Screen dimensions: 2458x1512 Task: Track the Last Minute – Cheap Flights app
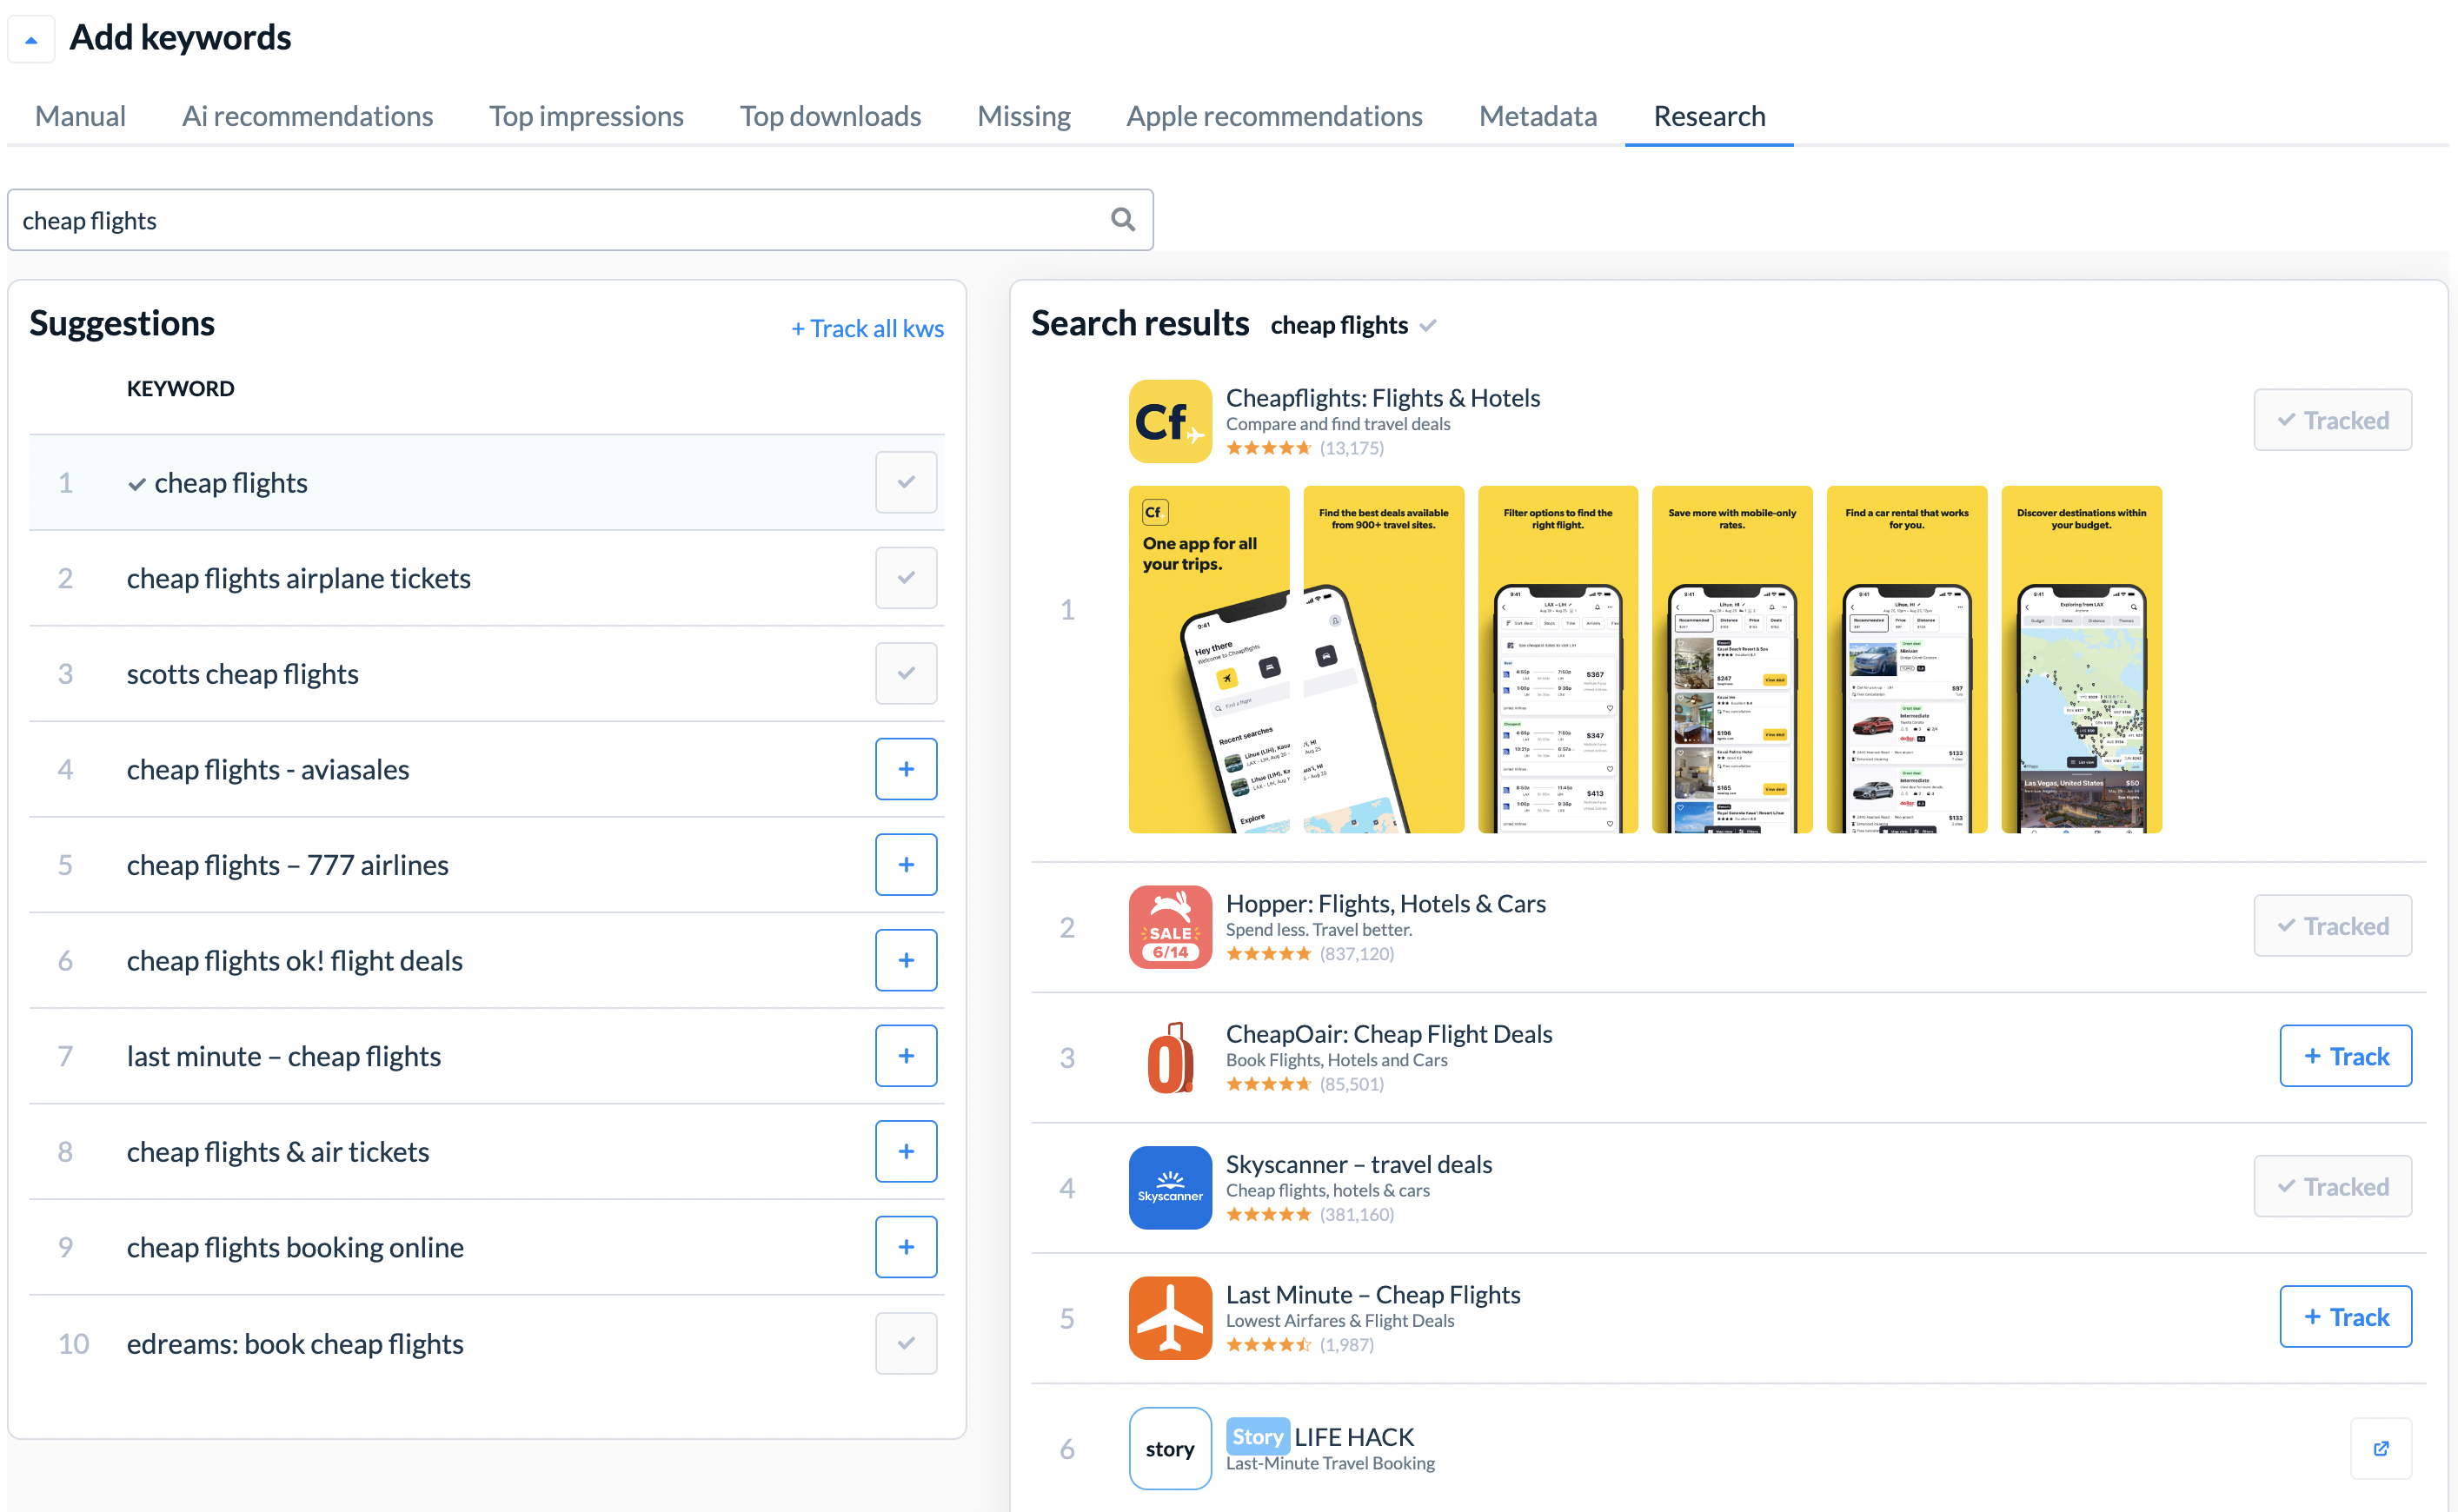point(2345,1317)
